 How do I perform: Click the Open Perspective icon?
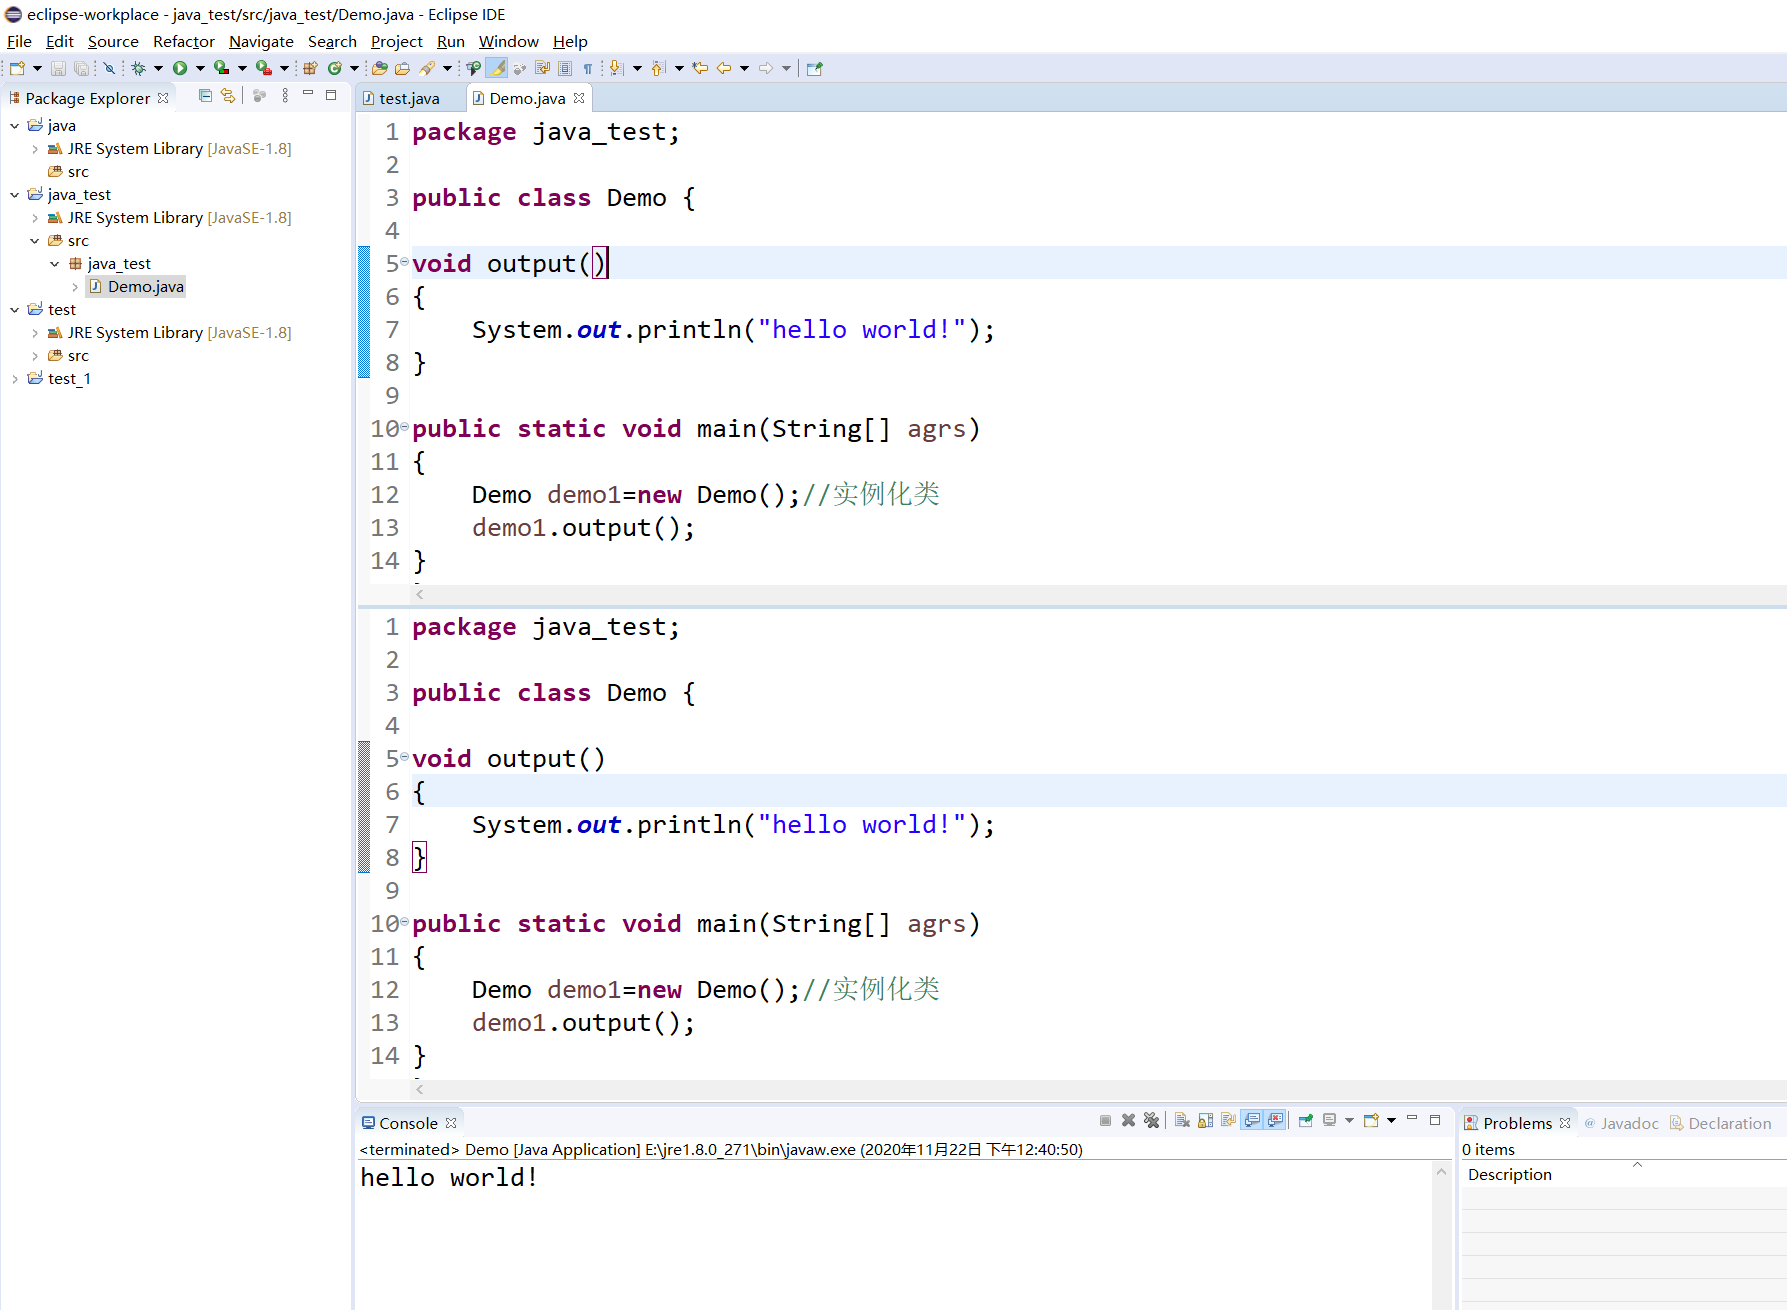[814, 68]
